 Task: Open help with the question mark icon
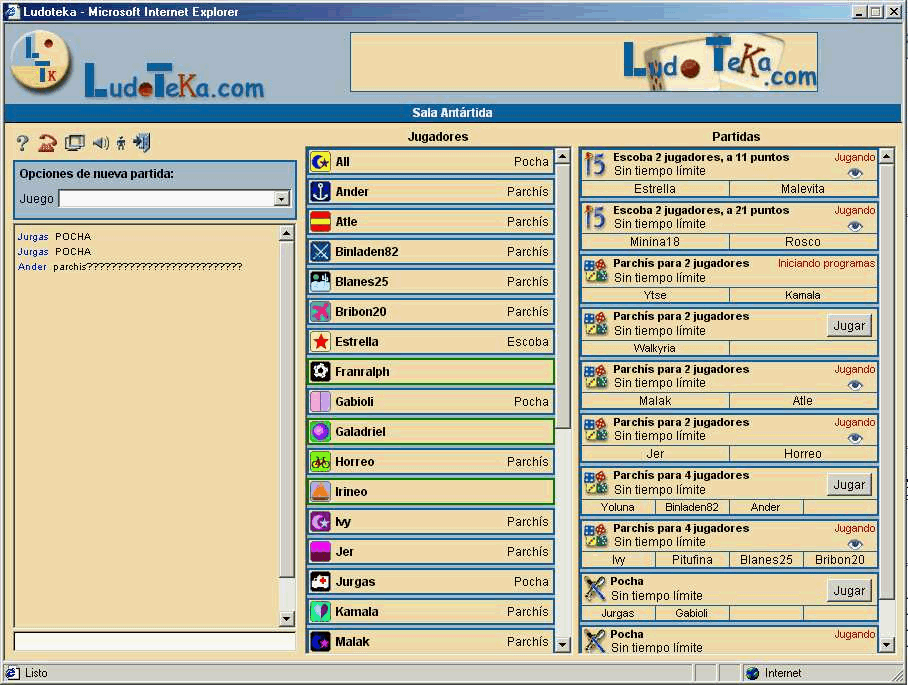[23, 143]
